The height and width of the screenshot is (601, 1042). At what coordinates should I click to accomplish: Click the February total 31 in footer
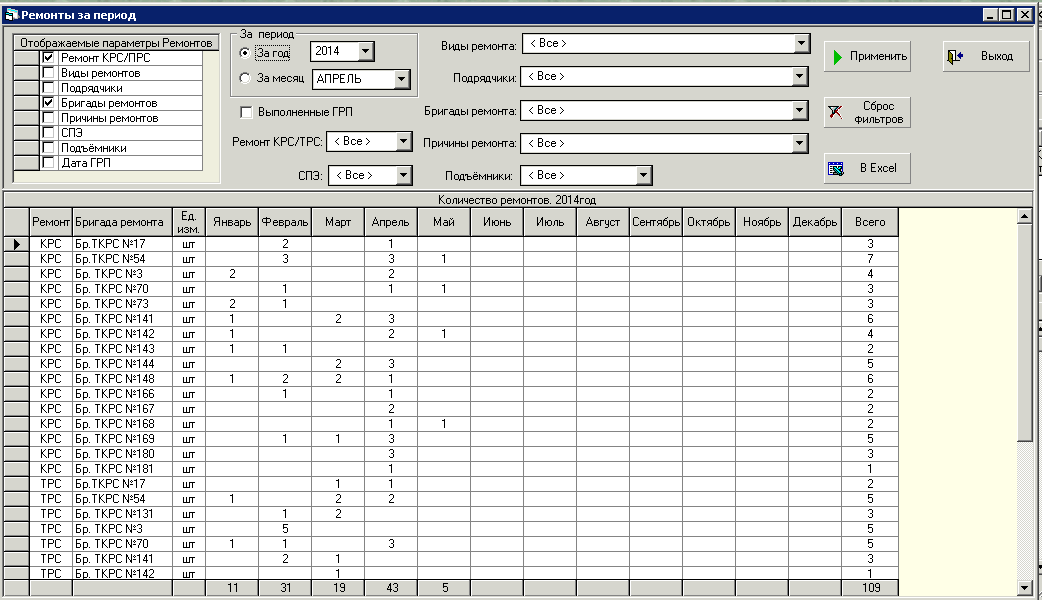click(285, 588)
